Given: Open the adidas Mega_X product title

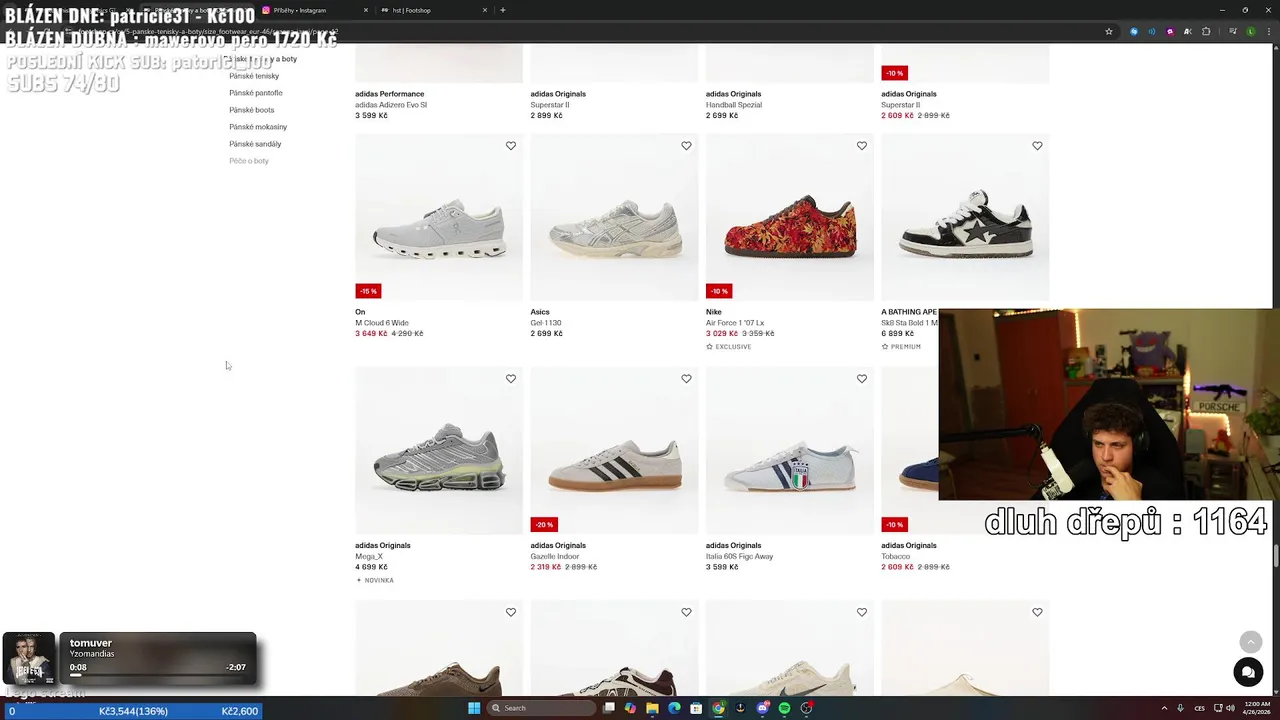Looking at the screenshot, I should [x=369, y=556].
